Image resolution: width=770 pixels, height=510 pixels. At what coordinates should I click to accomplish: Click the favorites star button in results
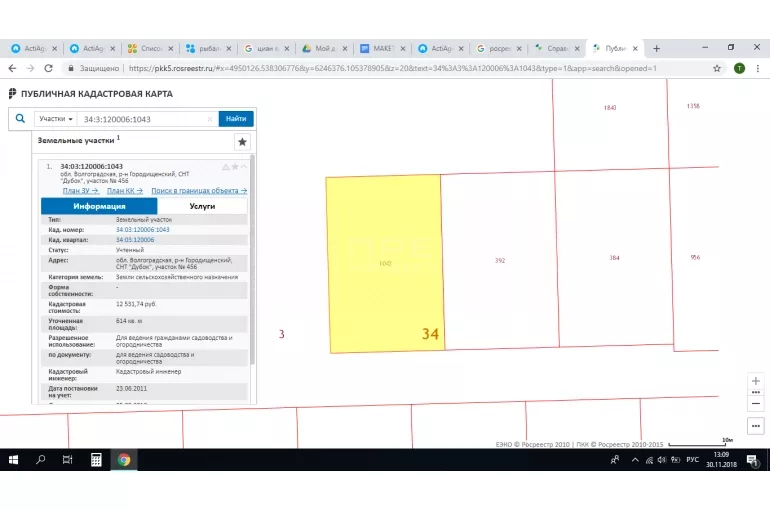[242, 142]
